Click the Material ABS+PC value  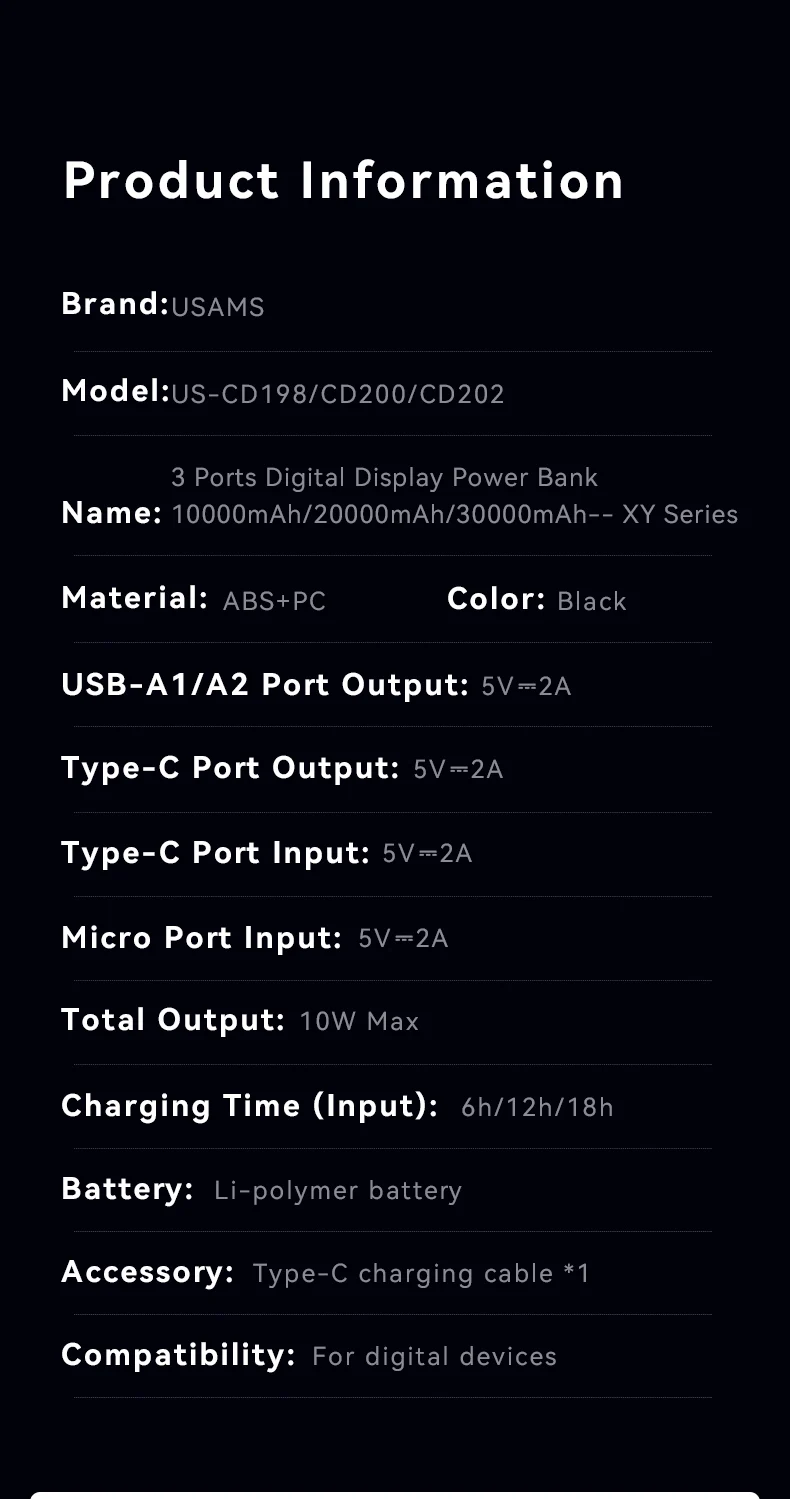coord(274,601)
